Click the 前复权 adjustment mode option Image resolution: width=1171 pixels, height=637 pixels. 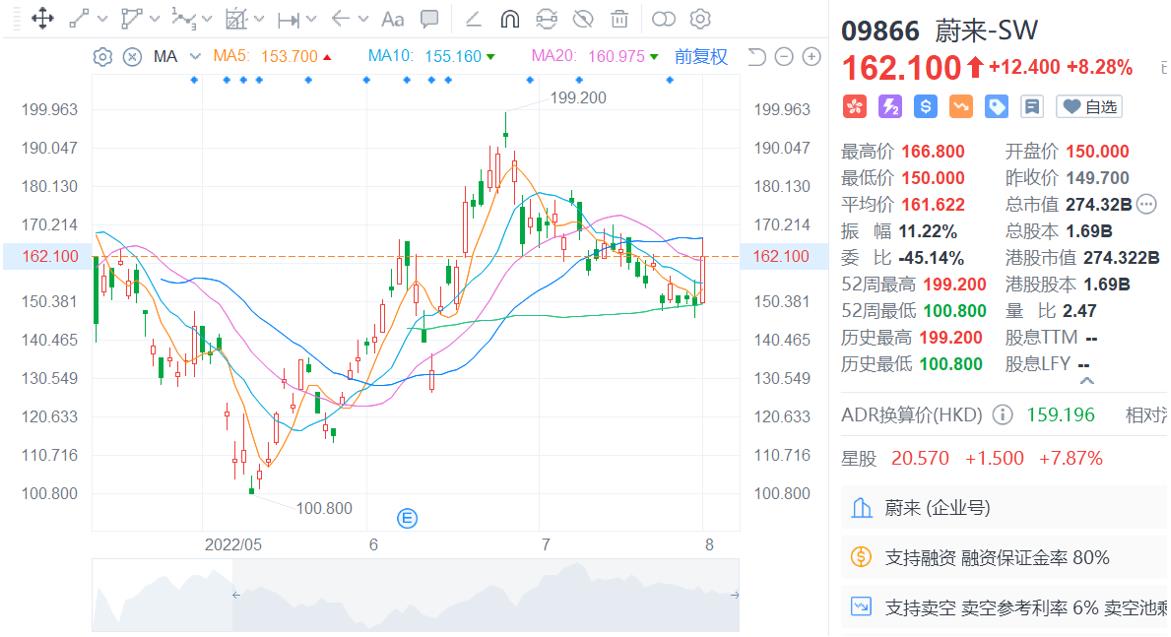coord(701,56)
